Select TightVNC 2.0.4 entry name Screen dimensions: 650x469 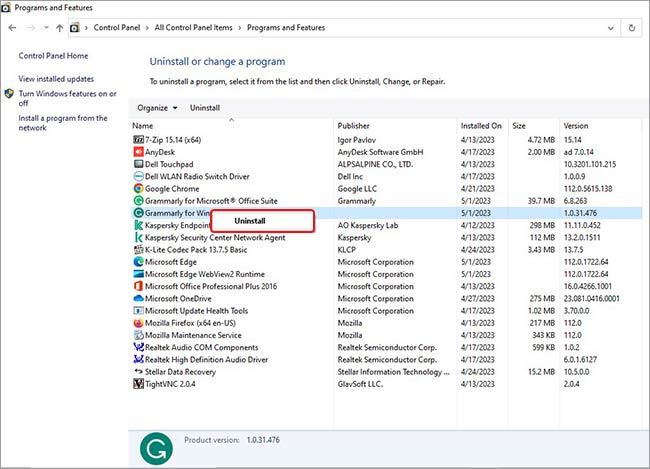(170, 384)
